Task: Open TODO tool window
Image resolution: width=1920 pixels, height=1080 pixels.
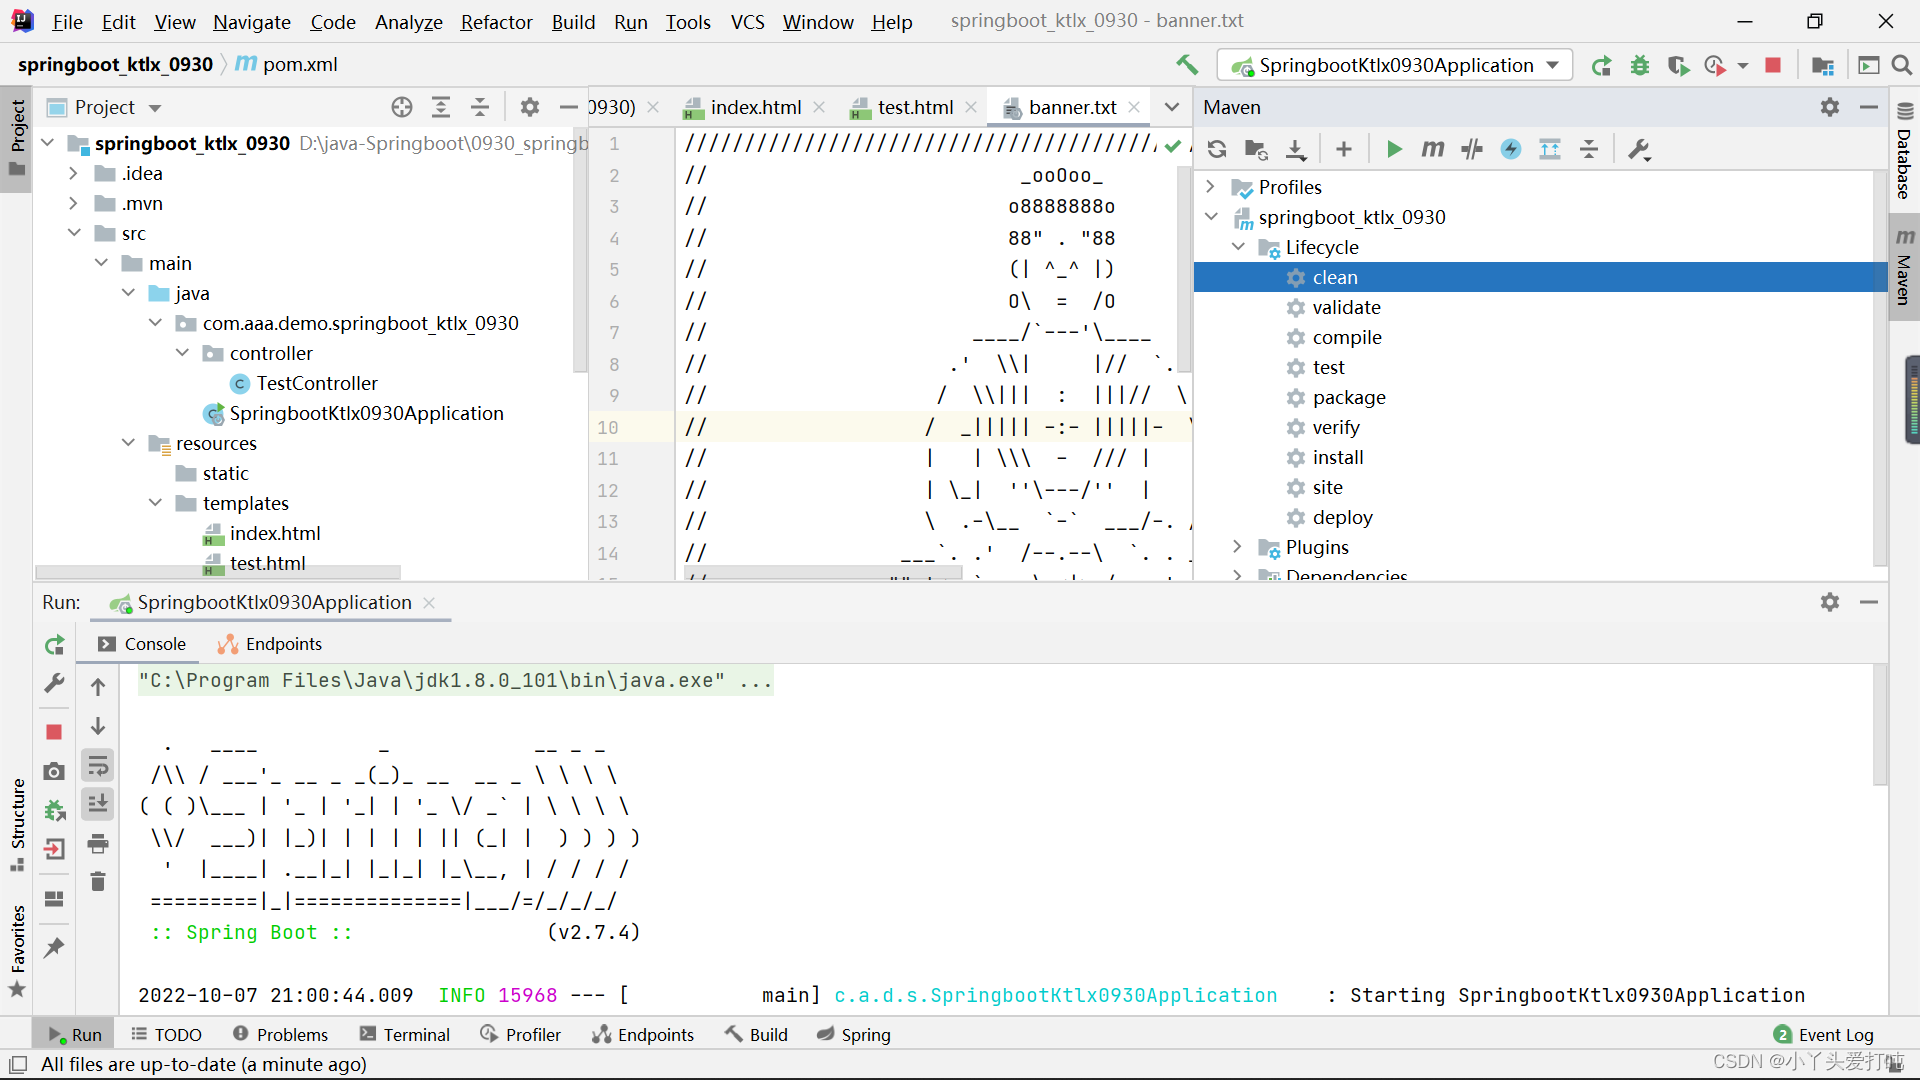Action: [166, 1035]
